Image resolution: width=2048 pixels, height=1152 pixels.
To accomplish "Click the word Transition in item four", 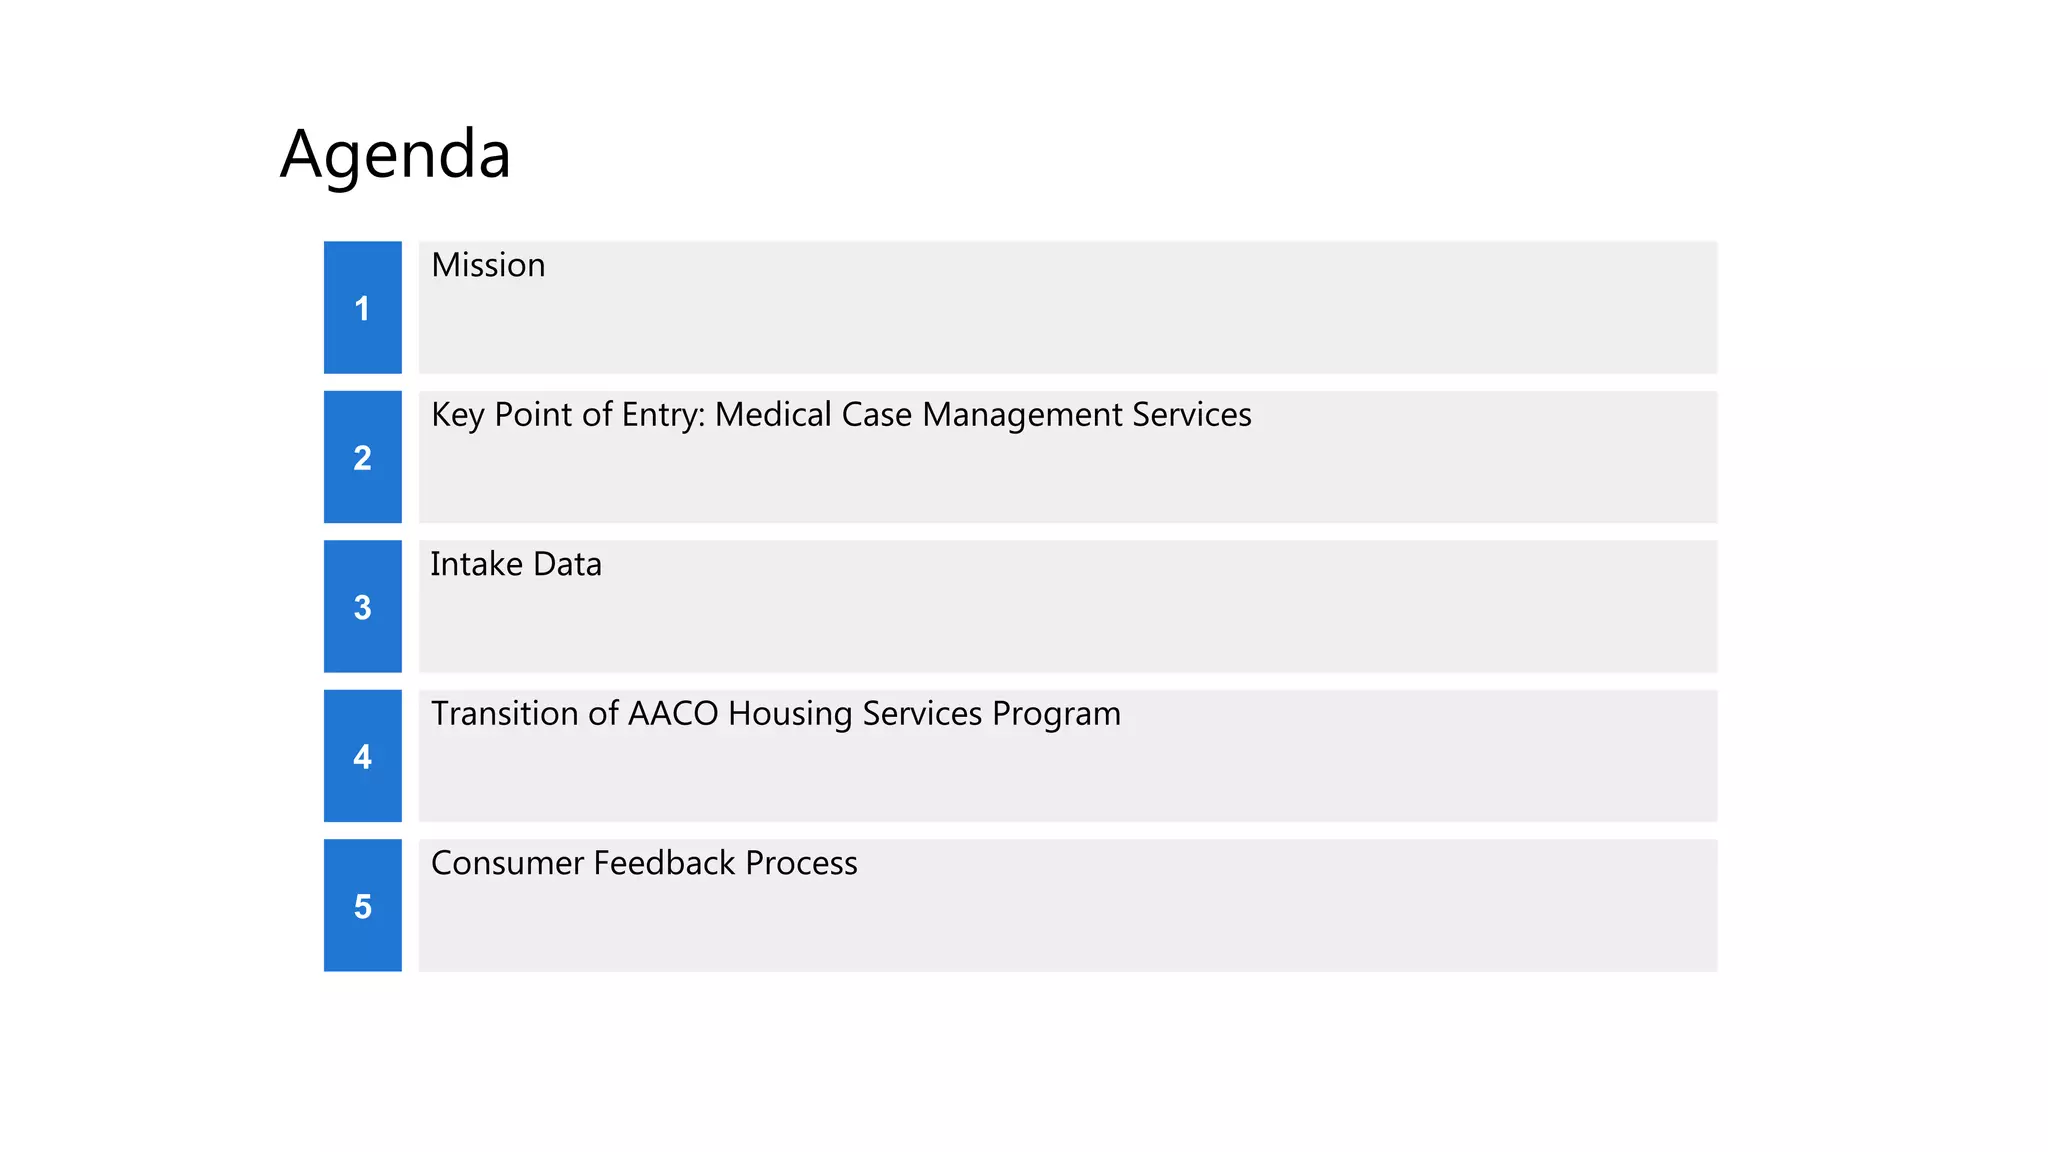I will click(504, 714).
